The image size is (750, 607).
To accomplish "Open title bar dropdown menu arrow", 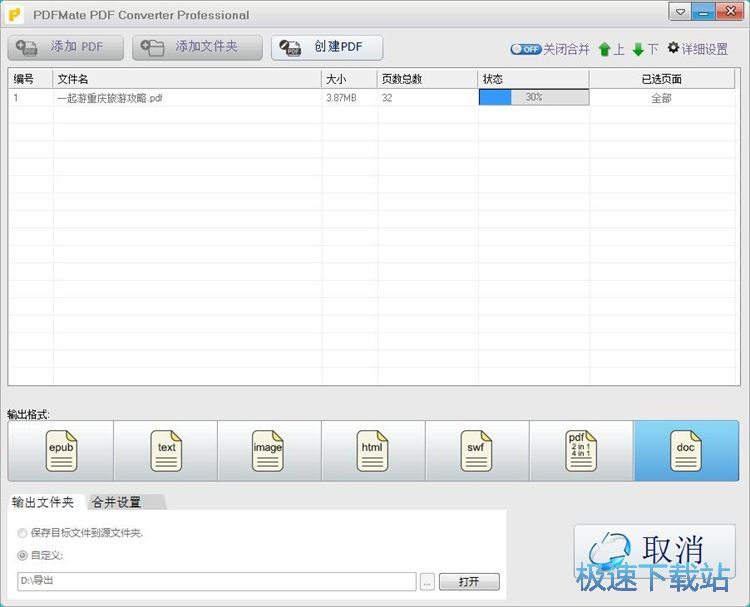I will click(x=680, y=12).
